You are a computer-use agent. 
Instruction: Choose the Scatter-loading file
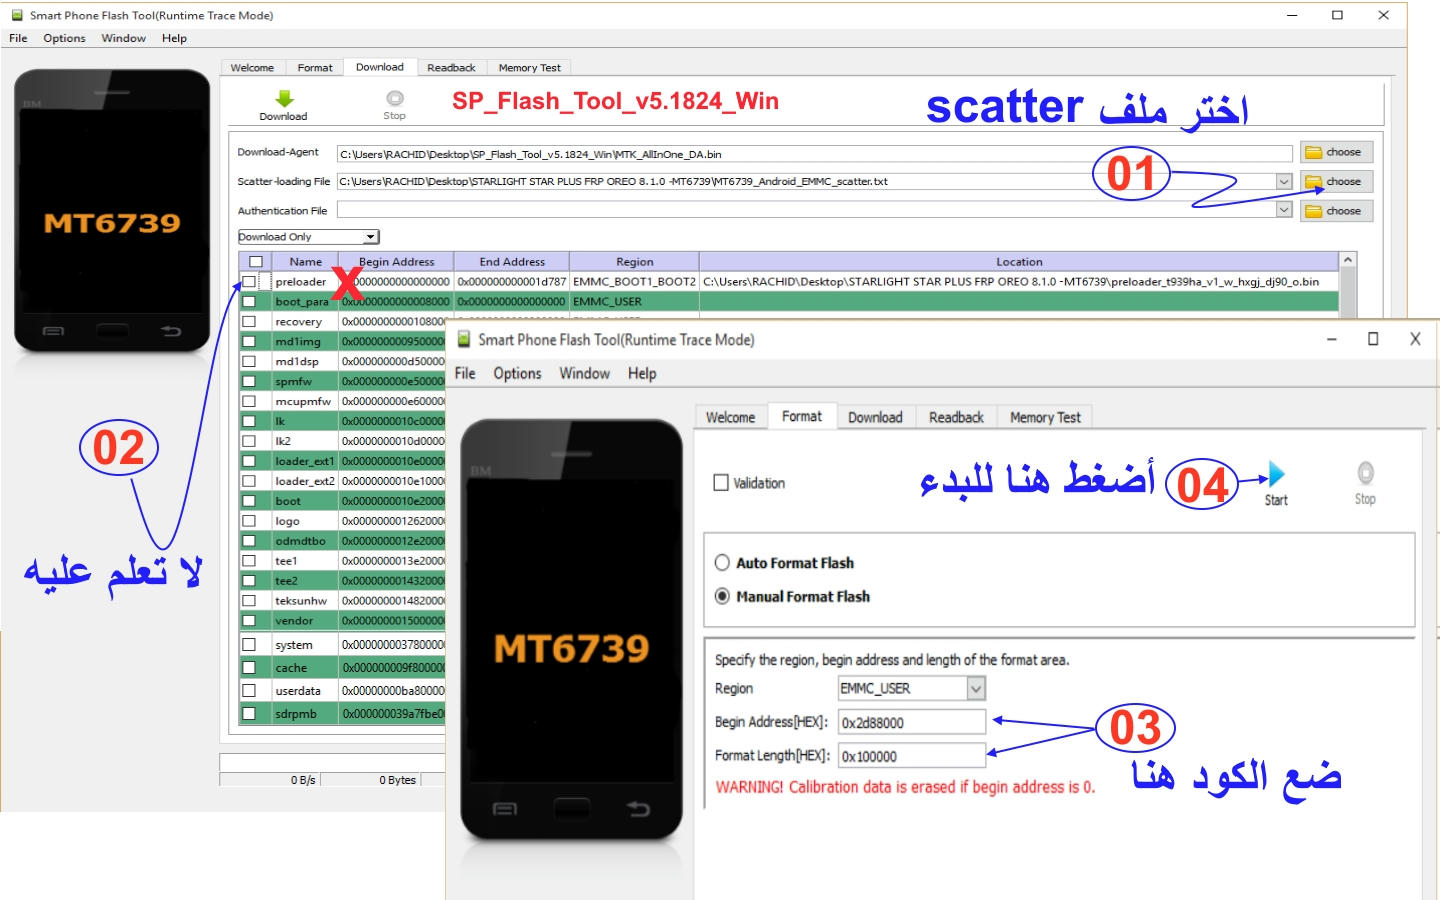[1336, 182]
